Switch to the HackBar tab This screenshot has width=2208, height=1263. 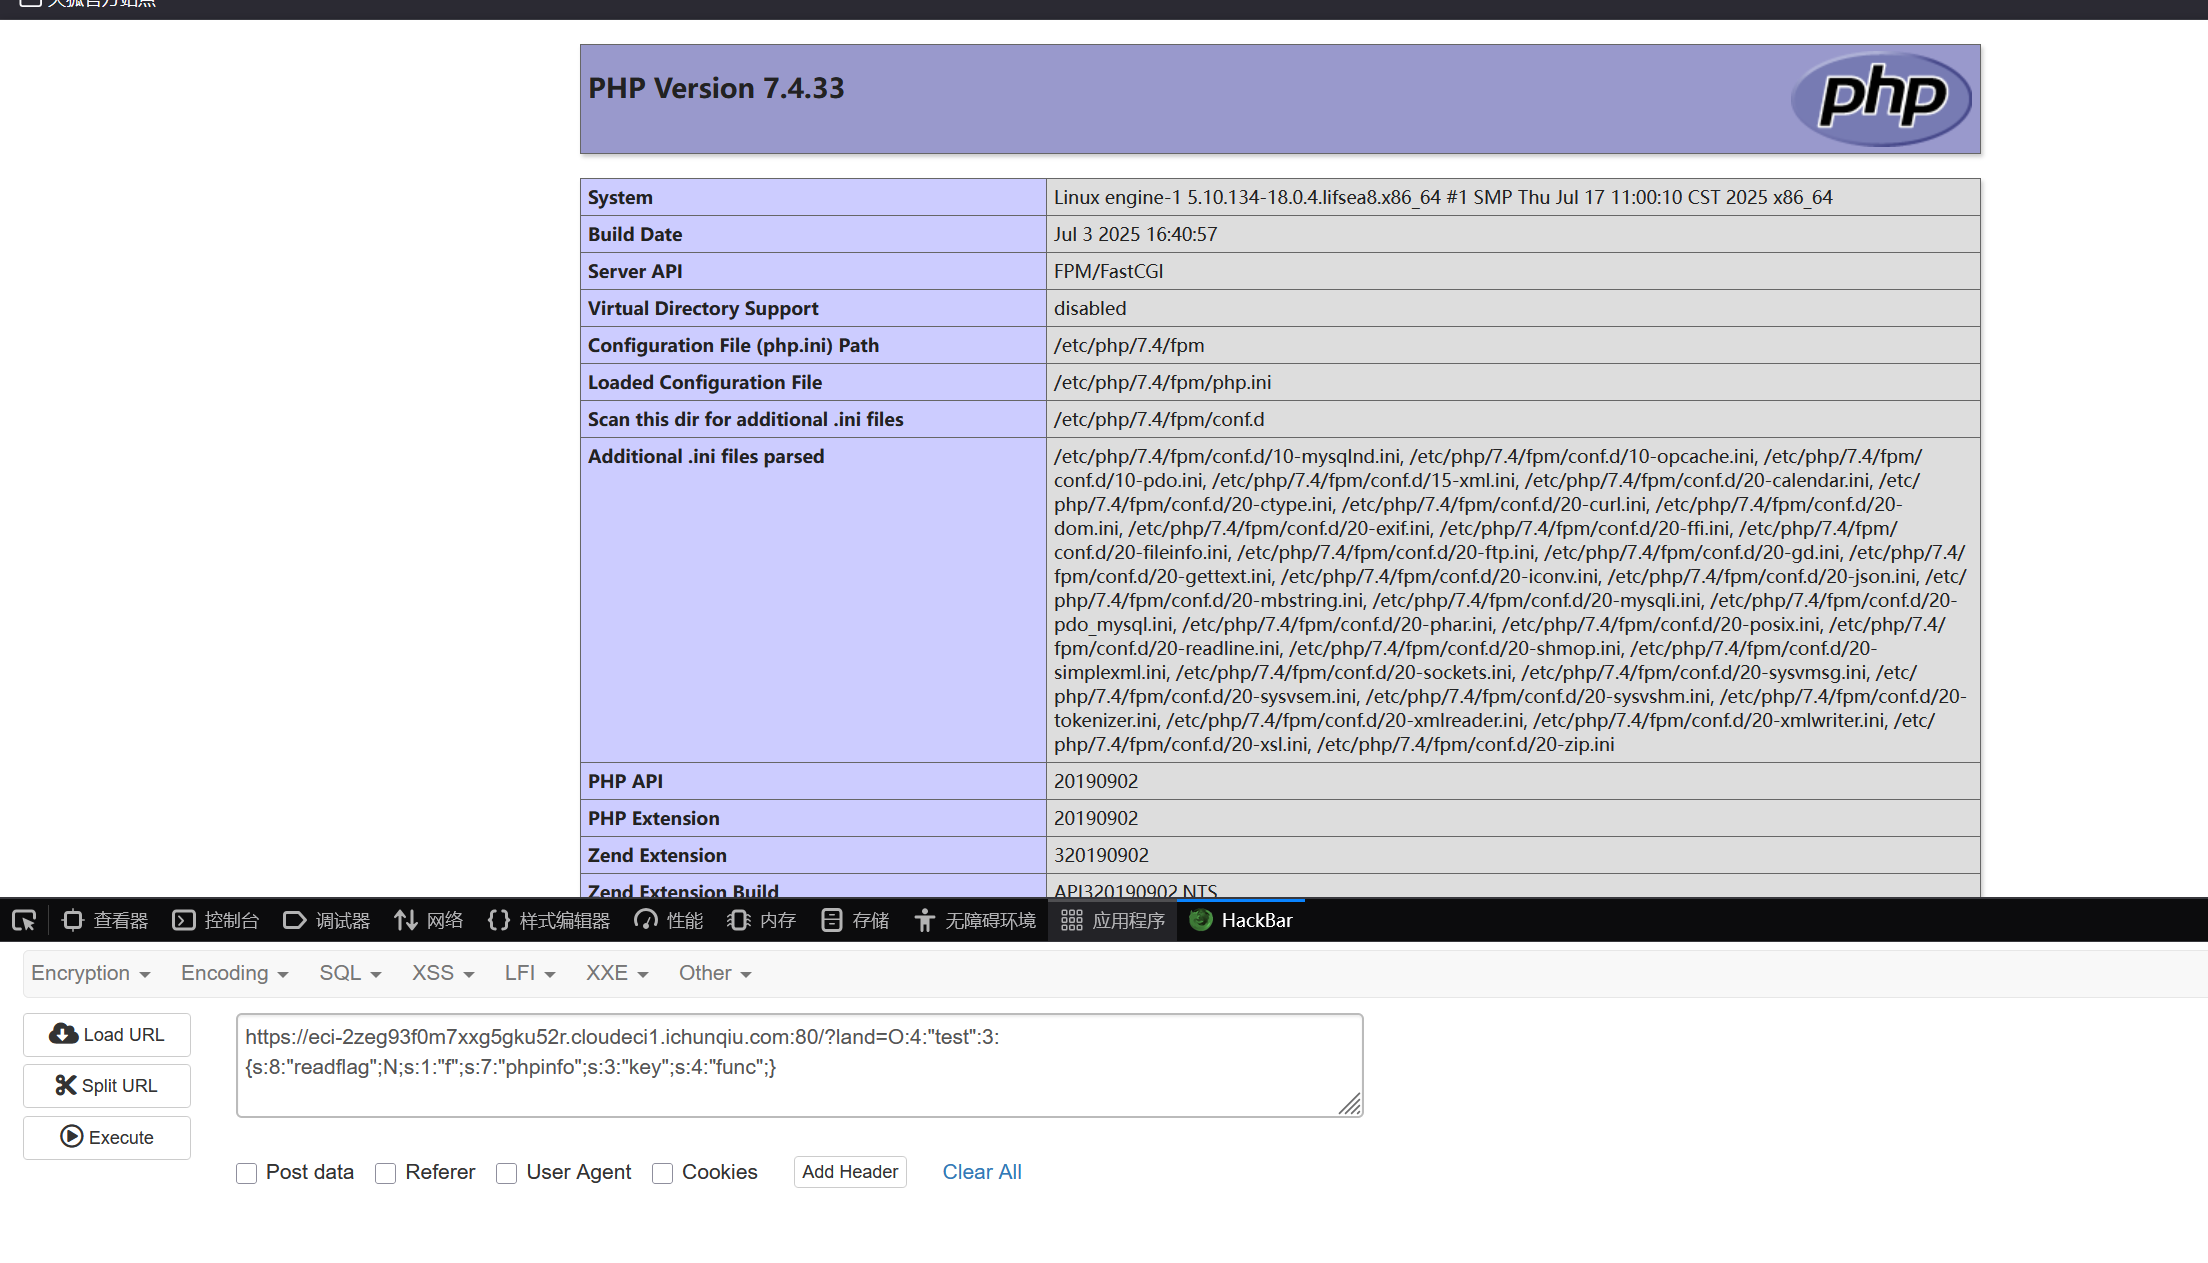coord(1241,920)
